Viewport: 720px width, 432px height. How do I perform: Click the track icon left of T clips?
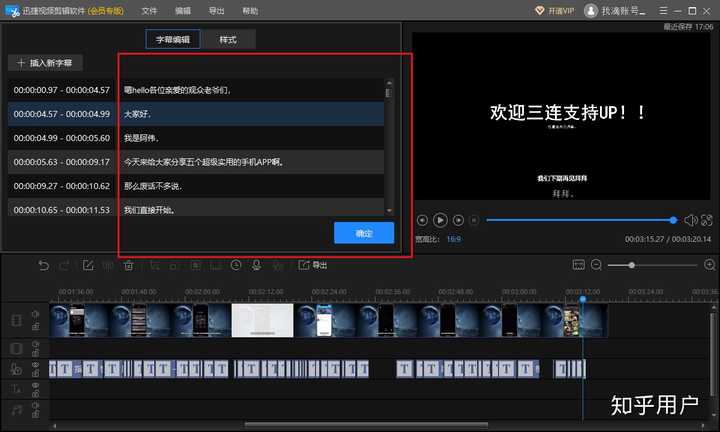pos(16,369)
